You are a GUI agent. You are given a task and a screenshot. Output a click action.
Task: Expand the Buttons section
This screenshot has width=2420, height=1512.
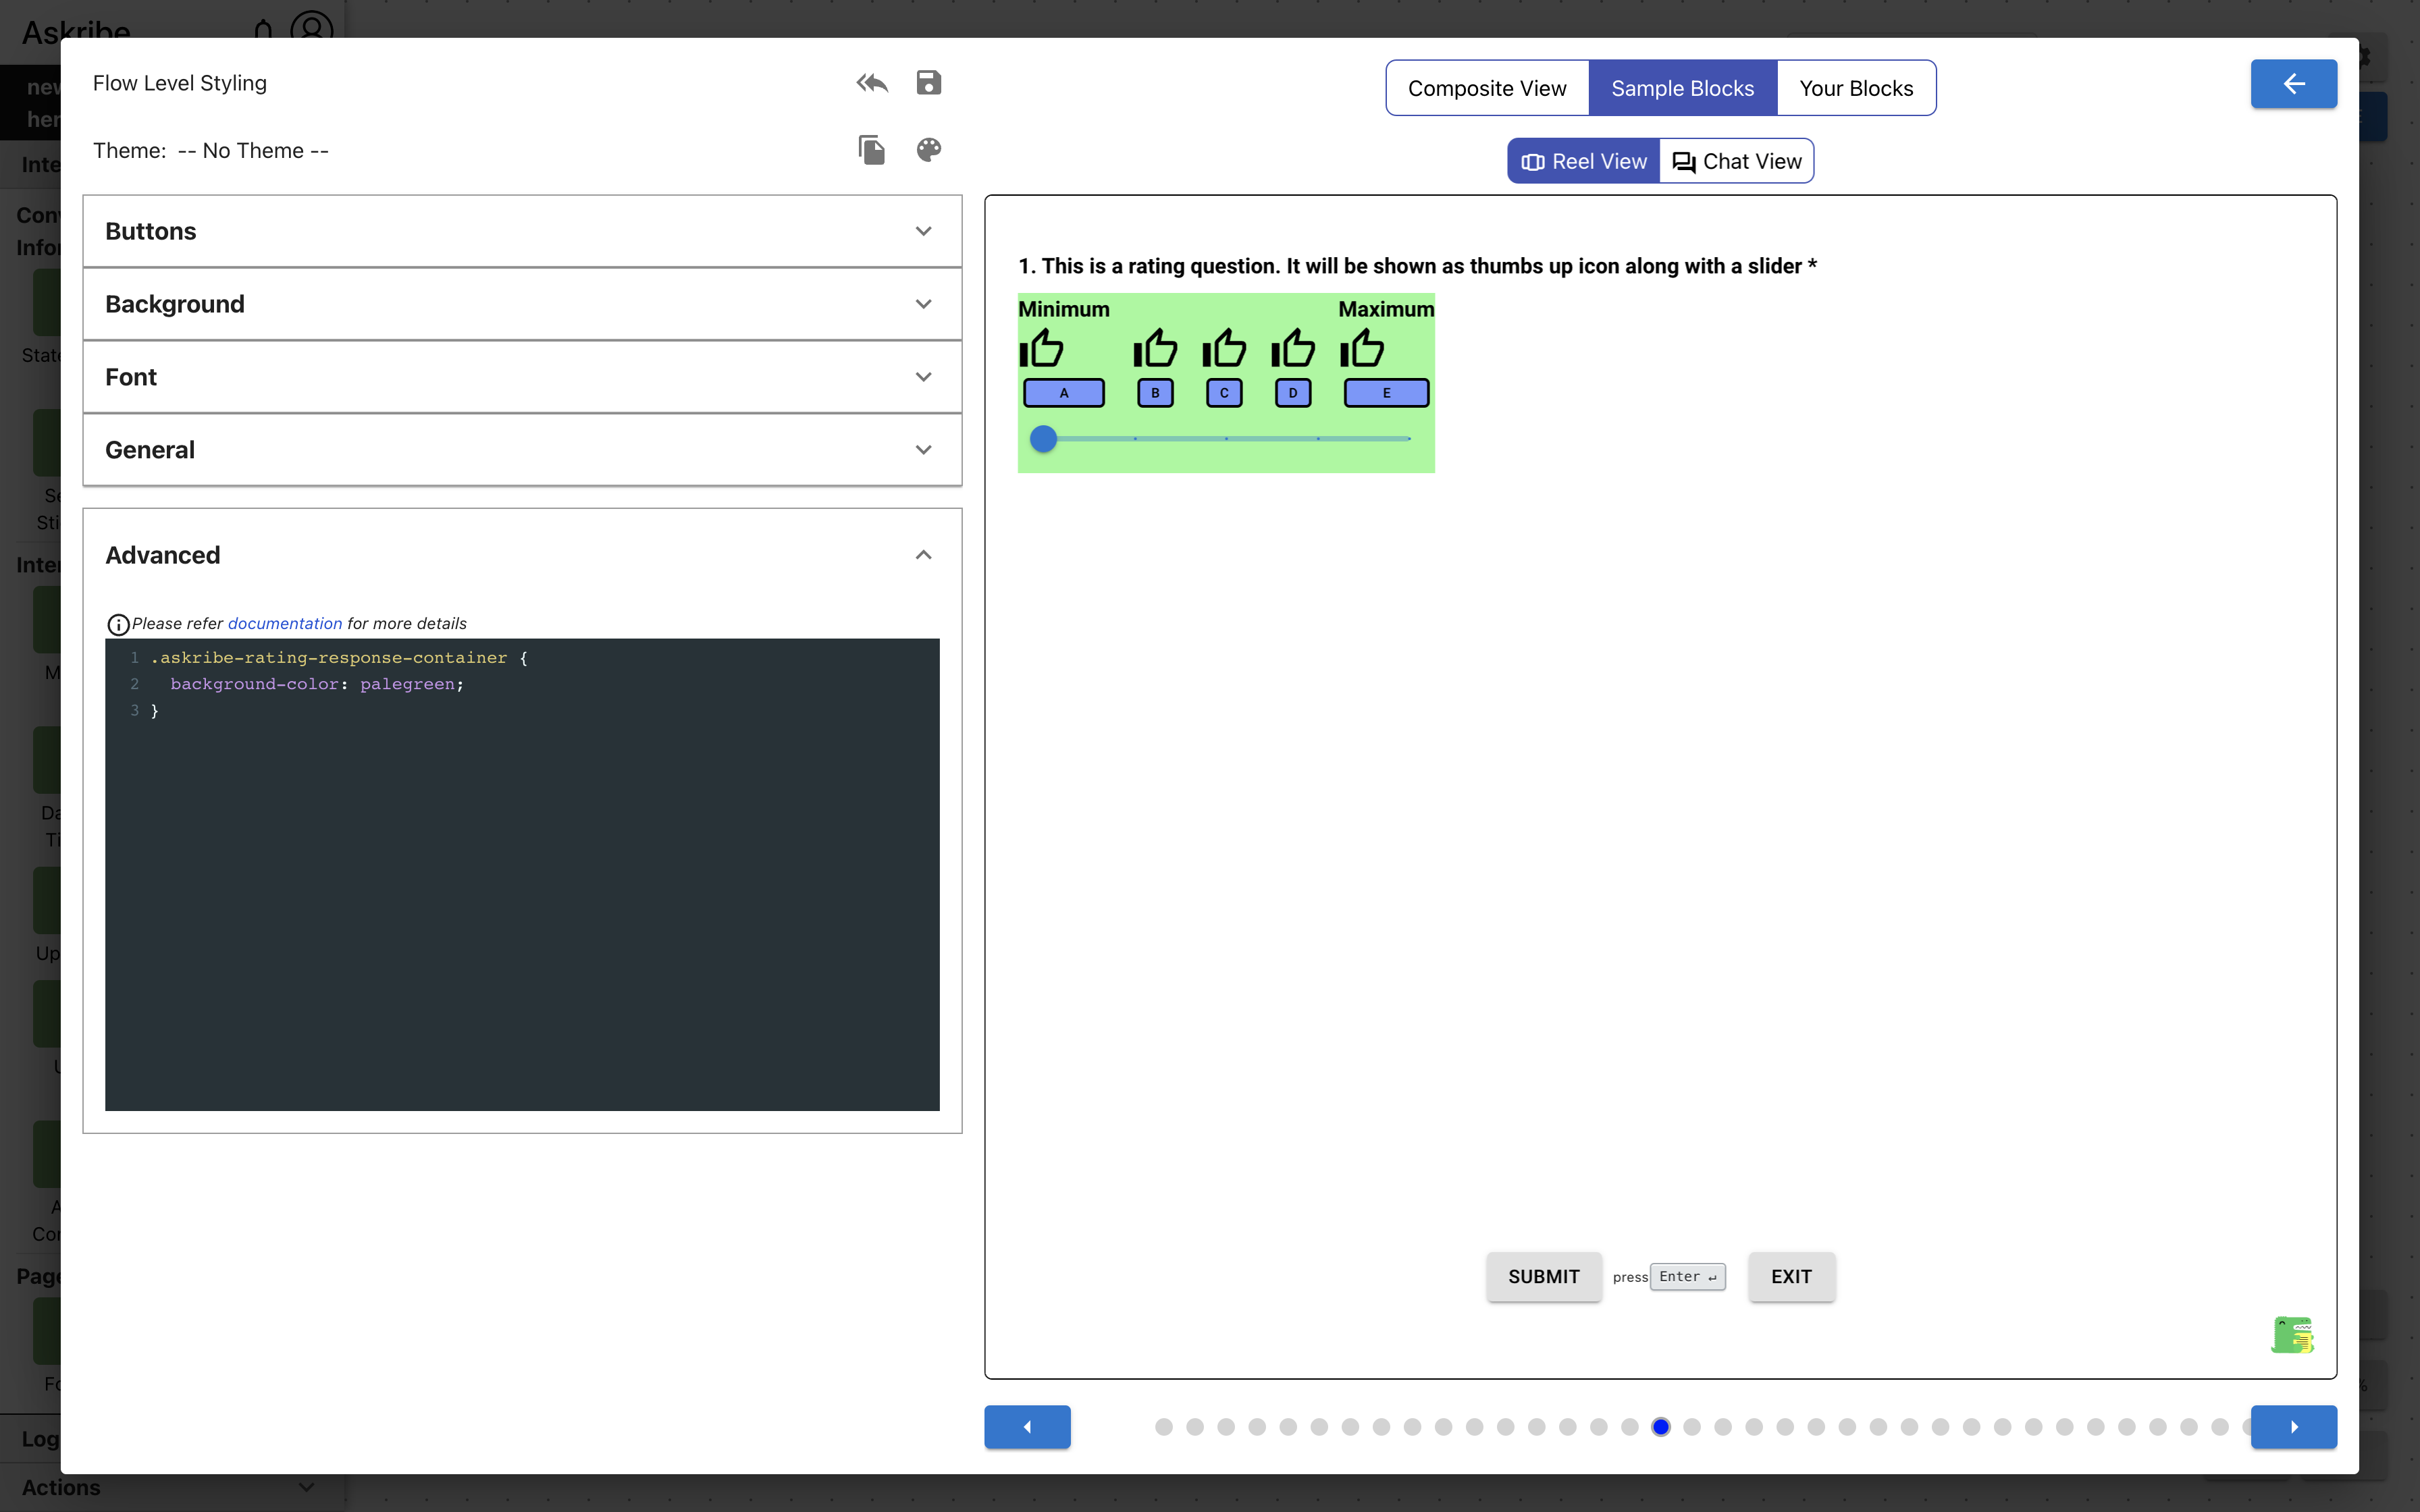click(x=522, y=231)
